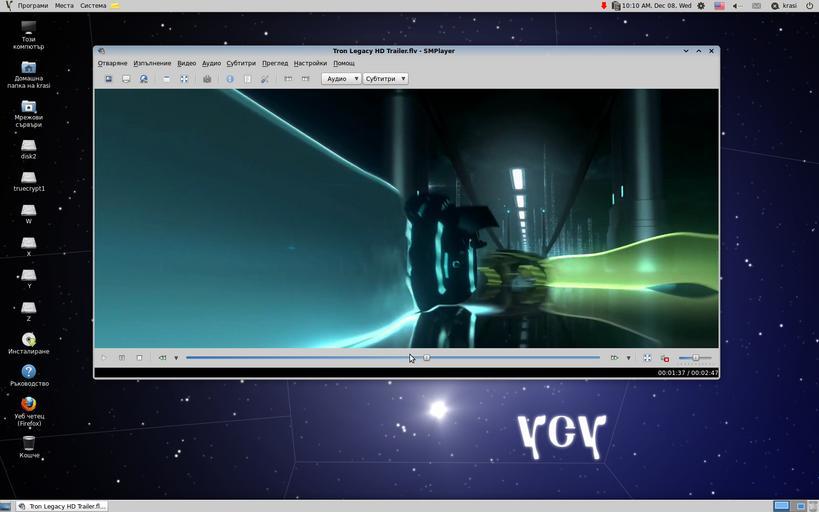Stop the video playback
819x512 pixels.
click(x=139, y=358)
